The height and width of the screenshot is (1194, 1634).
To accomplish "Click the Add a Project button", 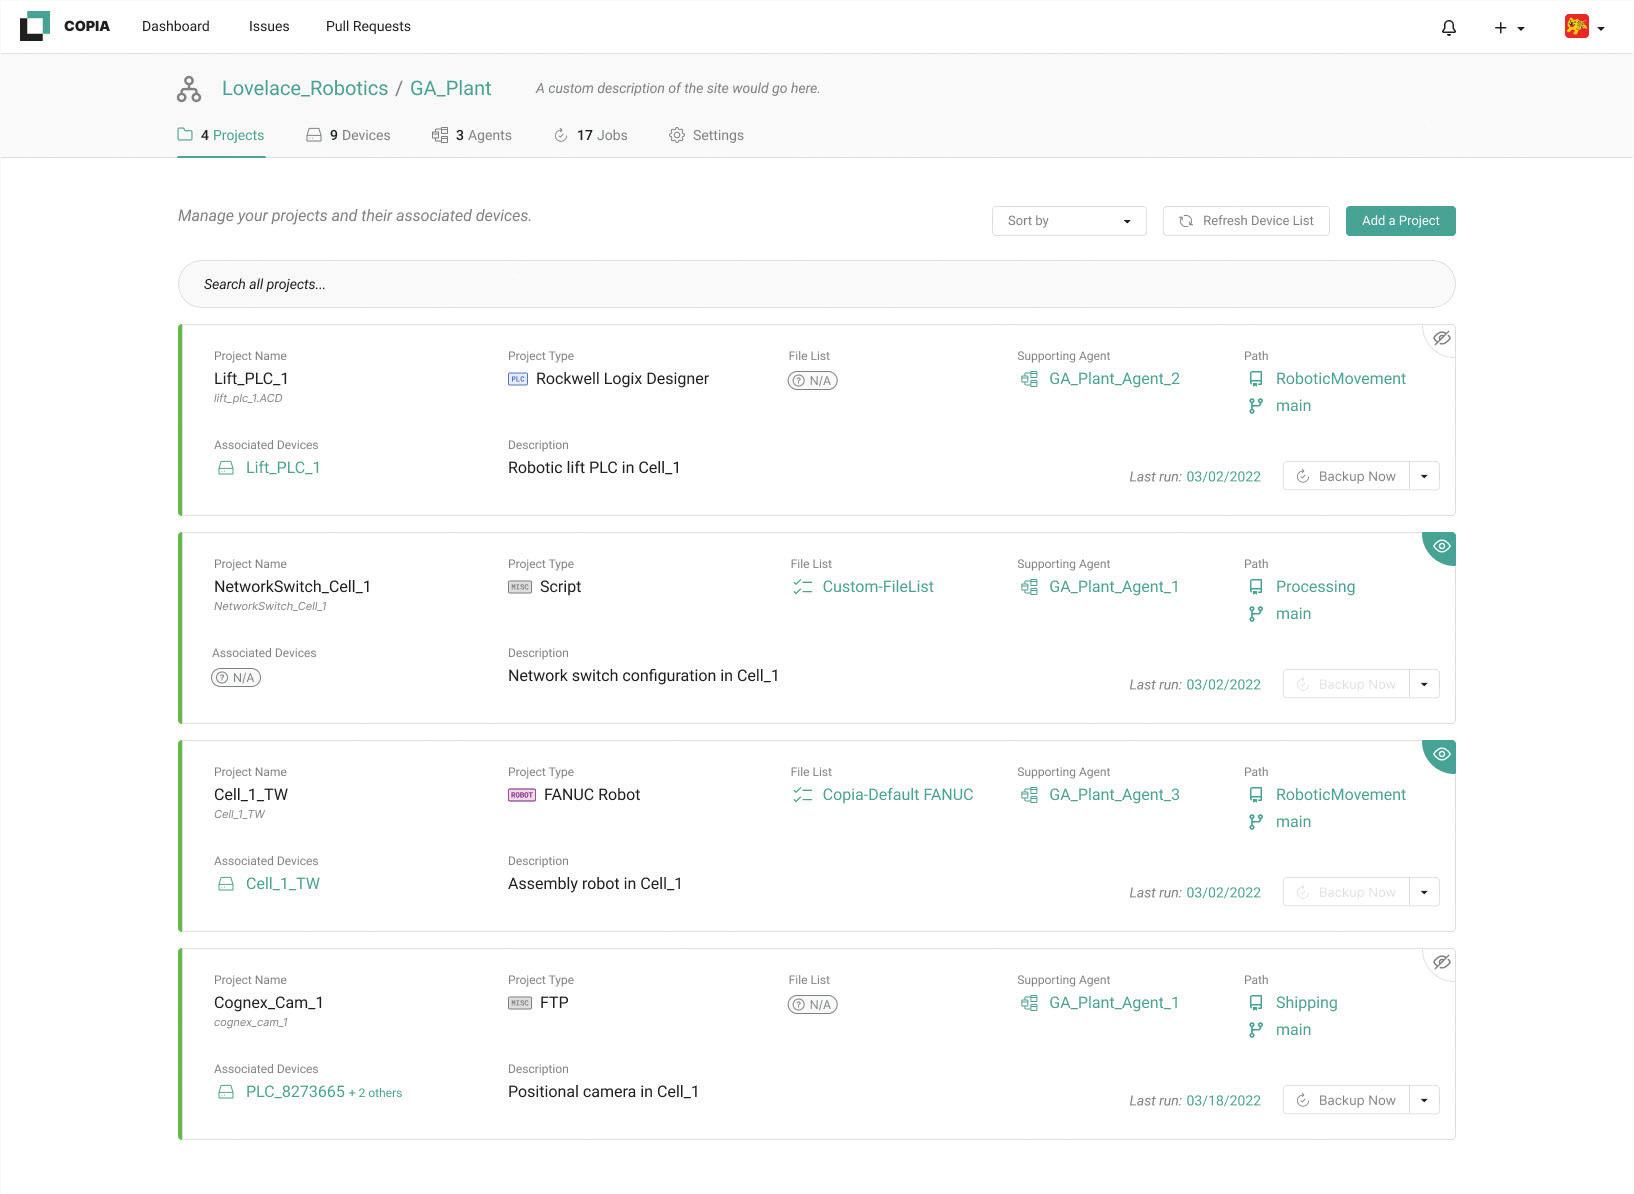I will 1400,221.
